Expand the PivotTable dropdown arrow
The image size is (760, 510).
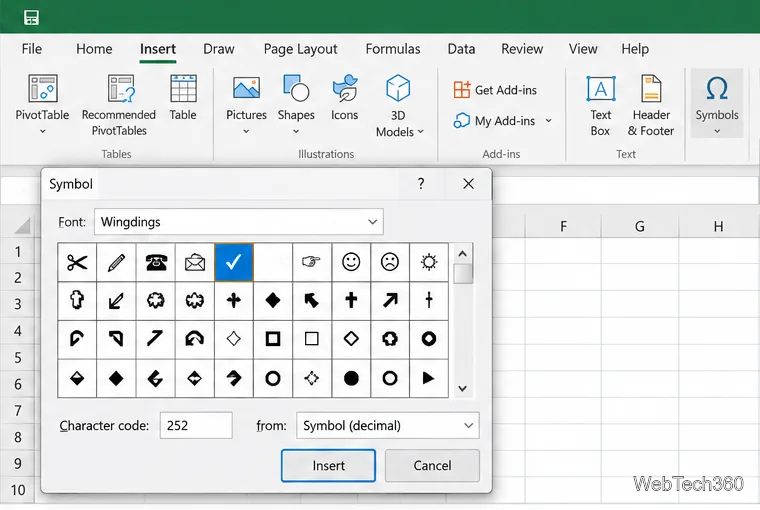(x=42, y=131)
